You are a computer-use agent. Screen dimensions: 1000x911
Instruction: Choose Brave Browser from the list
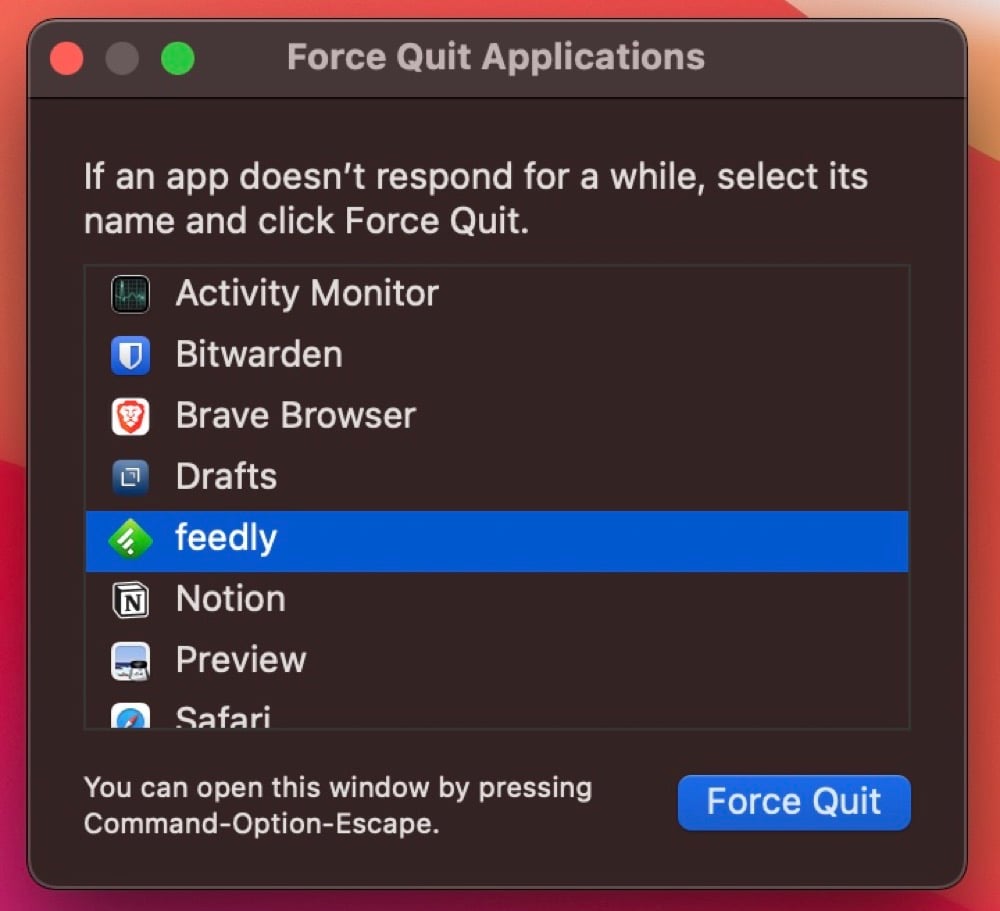(x=497, y=417)
